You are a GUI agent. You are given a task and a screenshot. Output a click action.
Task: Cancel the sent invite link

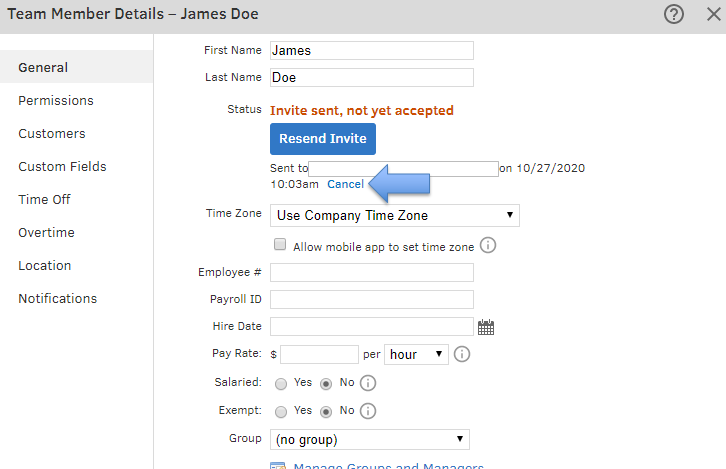(x=345, y=185)
